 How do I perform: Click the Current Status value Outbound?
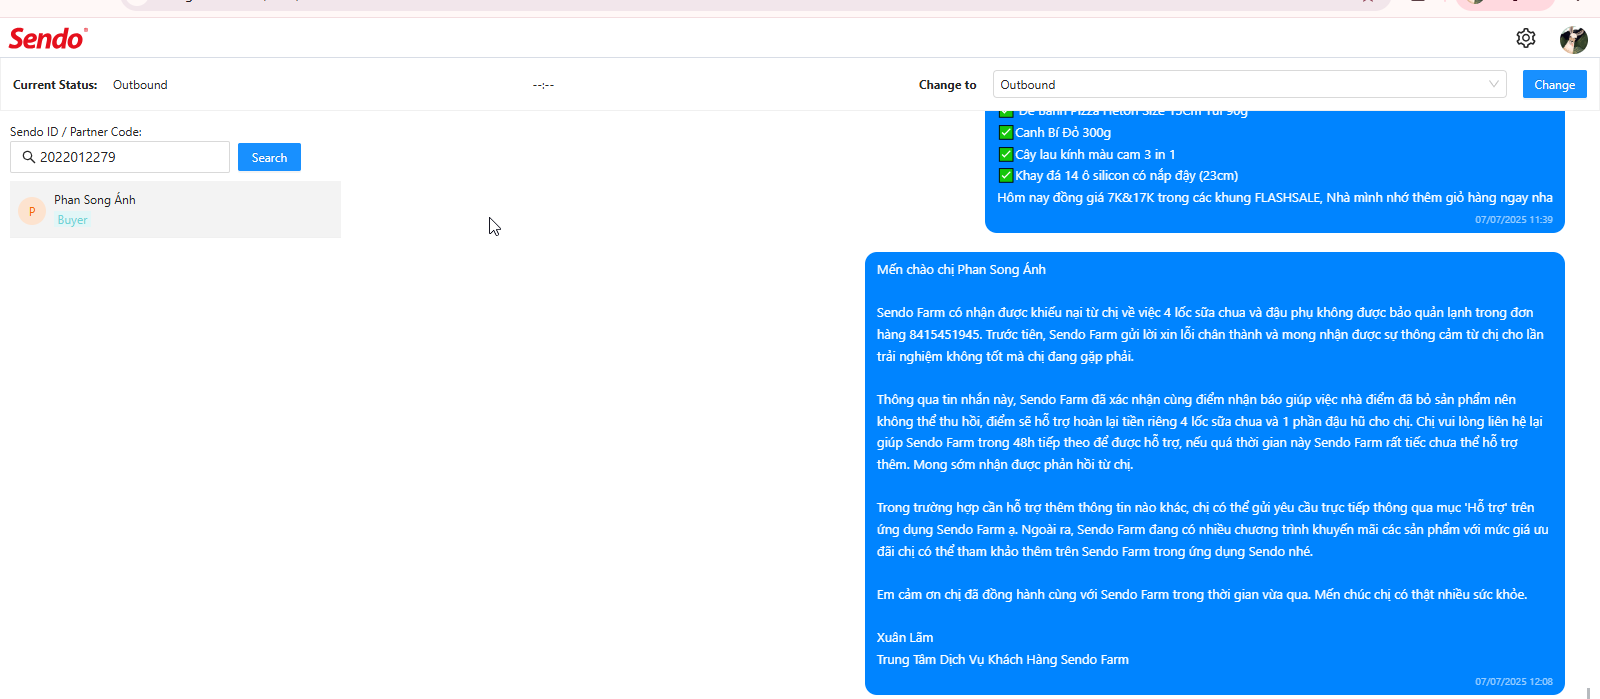click(x=140, y=85)
